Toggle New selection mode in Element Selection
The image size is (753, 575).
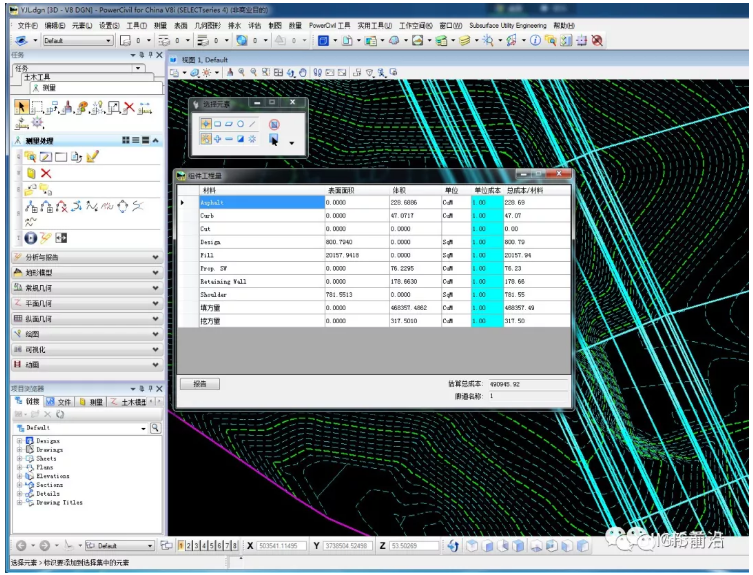[206, 139]
